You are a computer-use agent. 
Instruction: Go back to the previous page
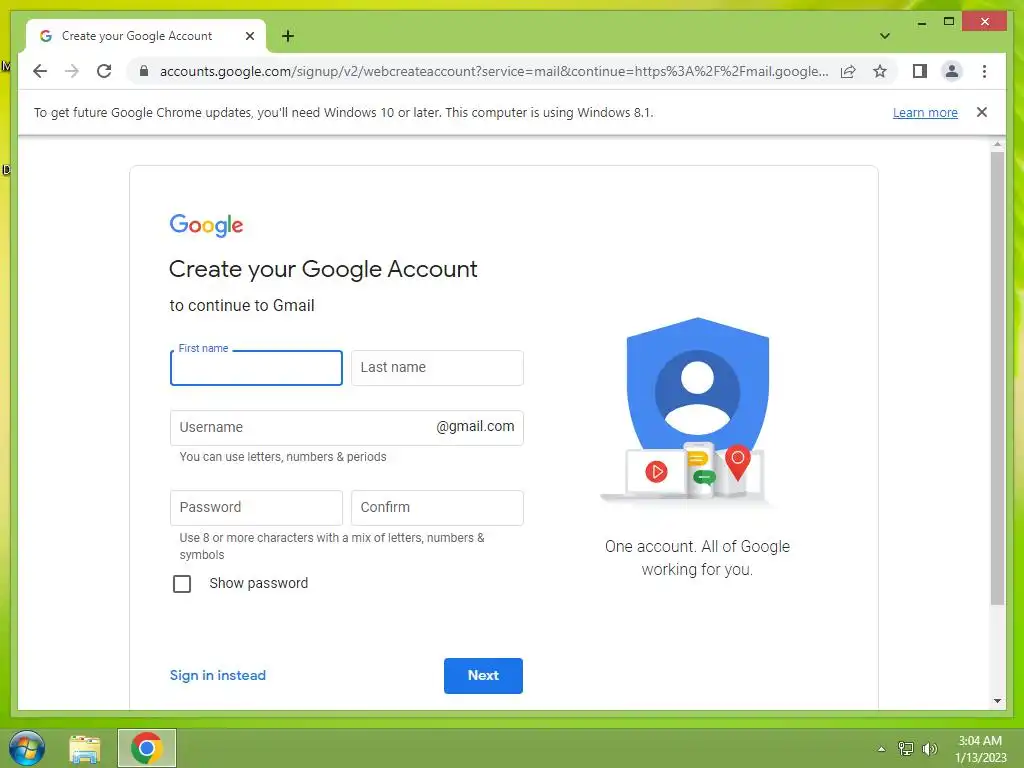click(x=40, y=71)
